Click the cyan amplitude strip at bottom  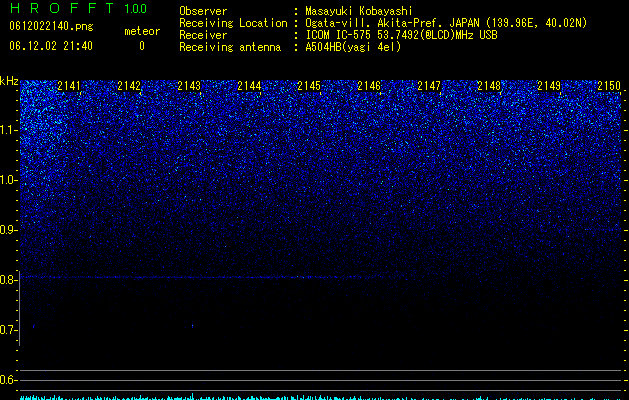click(321, 397)
